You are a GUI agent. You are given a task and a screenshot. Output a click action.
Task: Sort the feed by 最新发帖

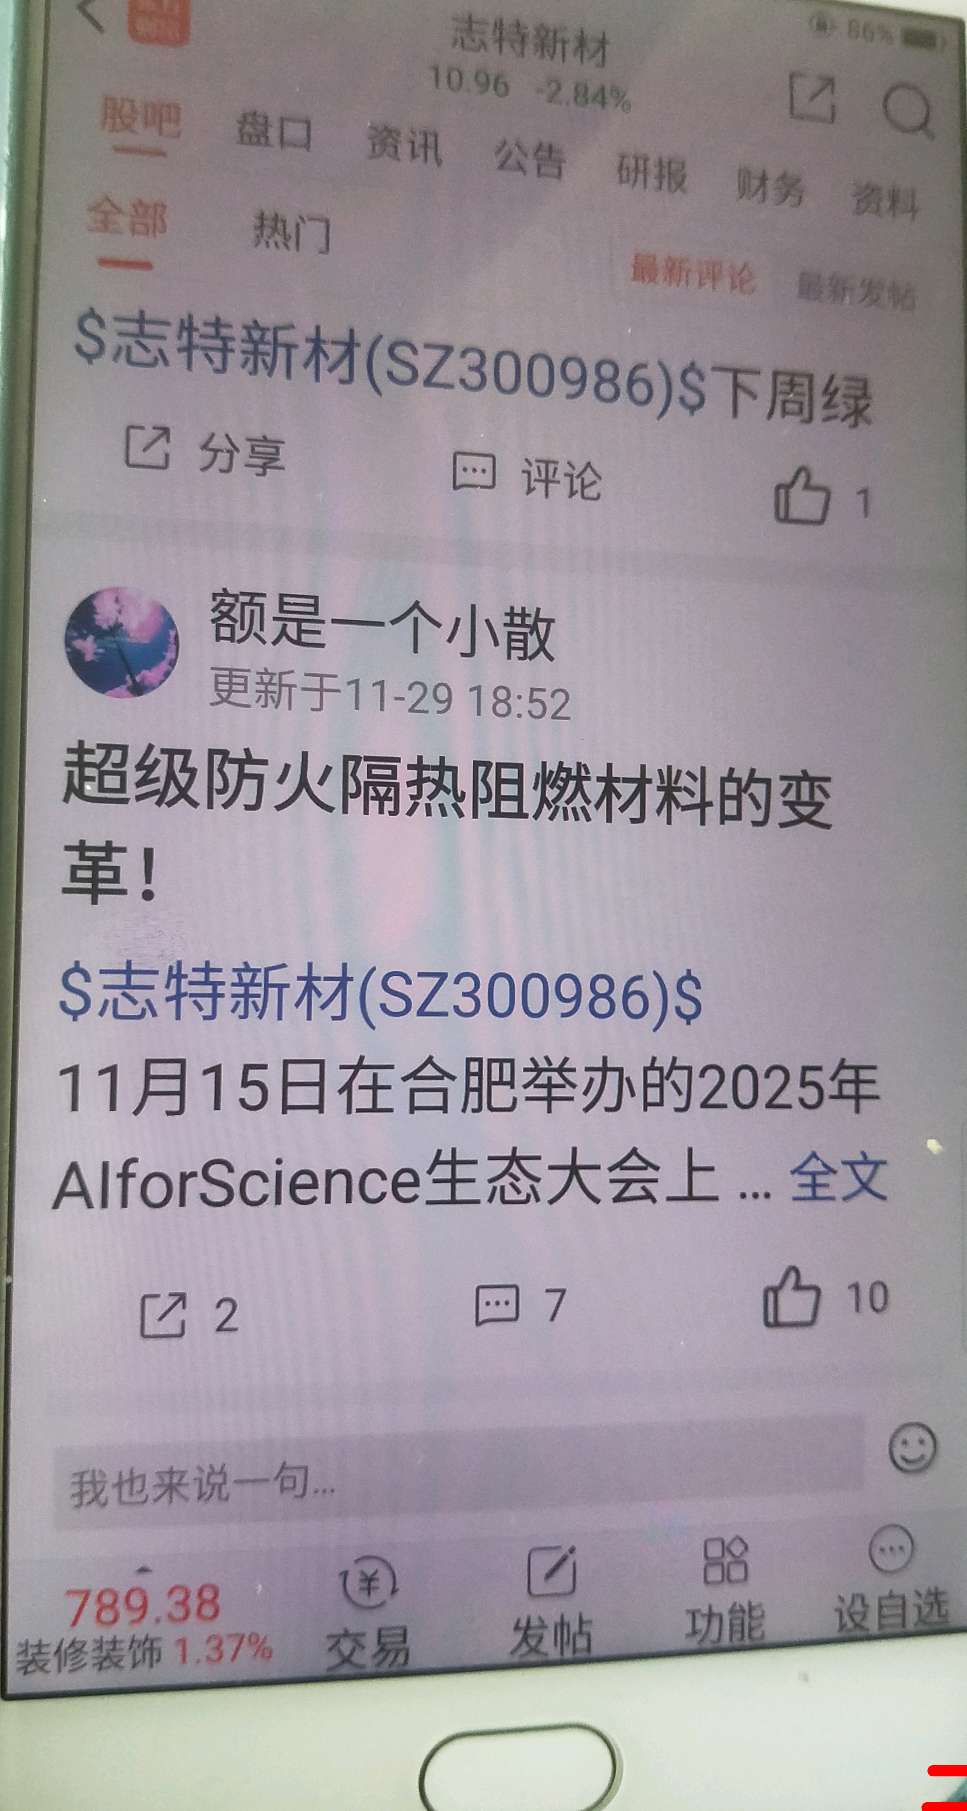(856, 290)
